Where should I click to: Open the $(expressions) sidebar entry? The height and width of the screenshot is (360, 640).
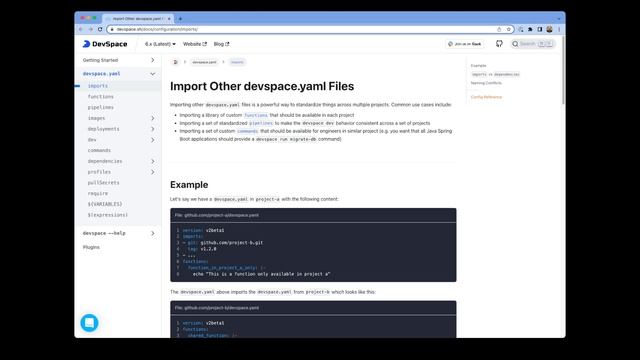tap(108, 215)
